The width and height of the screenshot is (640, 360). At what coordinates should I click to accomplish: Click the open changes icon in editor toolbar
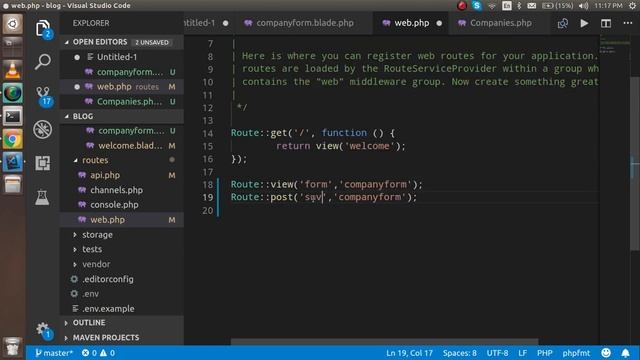[x=563, y=23]
